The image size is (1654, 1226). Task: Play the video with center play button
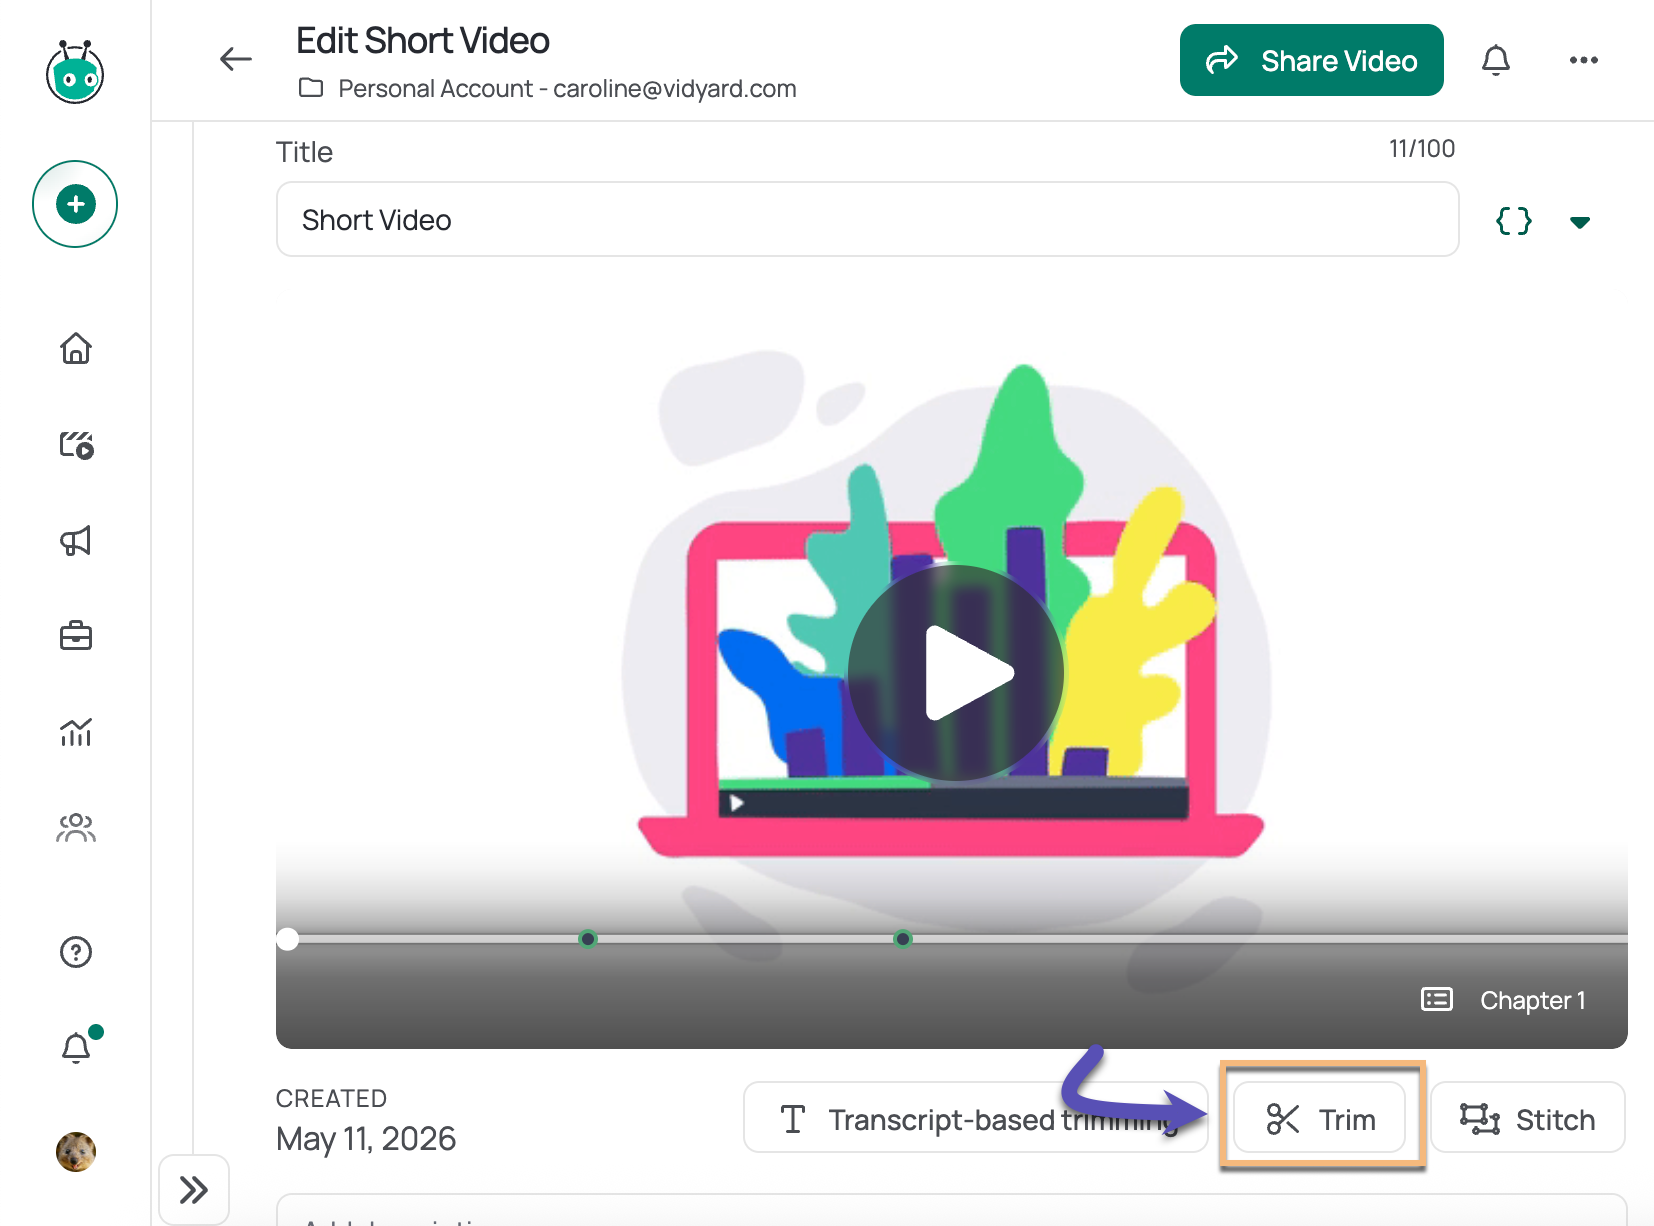(955, 673)
